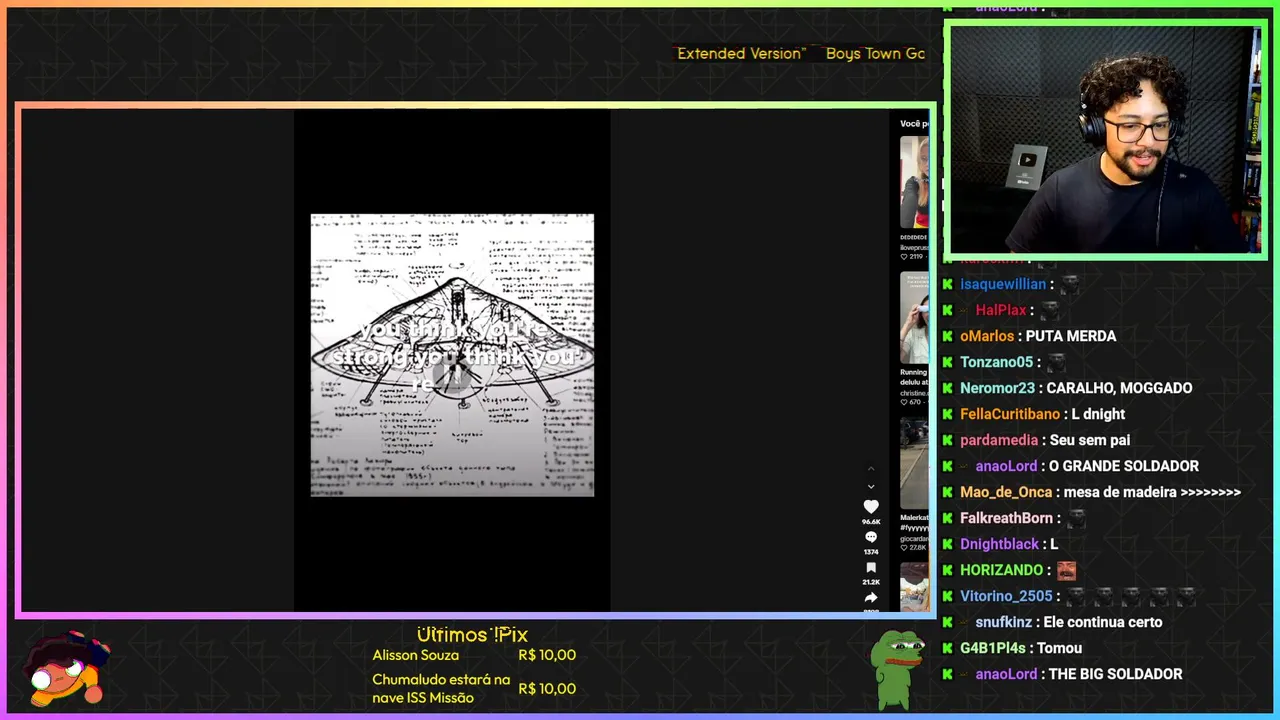Click the first R$ 10,00 donation amount
The image size is (1280, 720).
(x=547, y=655)
